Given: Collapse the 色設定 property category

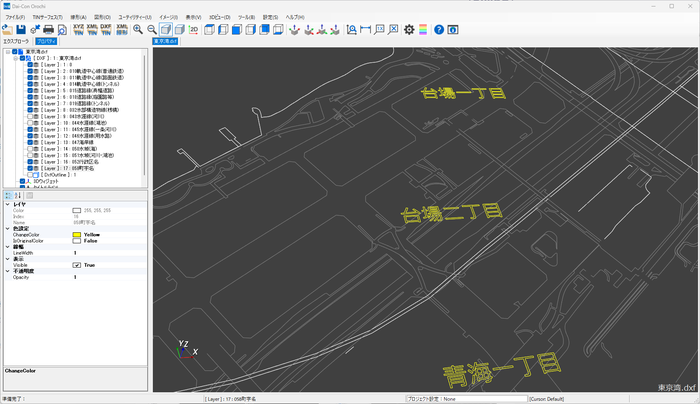Looking at the screenshot, I should click(x=8, y=229).
